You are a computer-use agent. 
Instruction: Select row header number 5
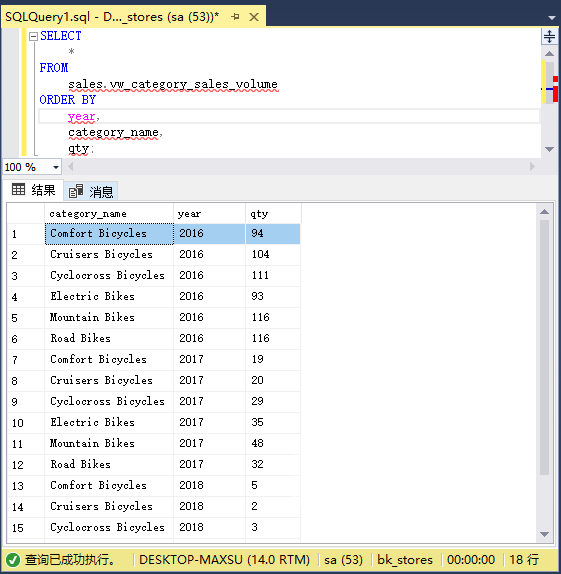26,317
